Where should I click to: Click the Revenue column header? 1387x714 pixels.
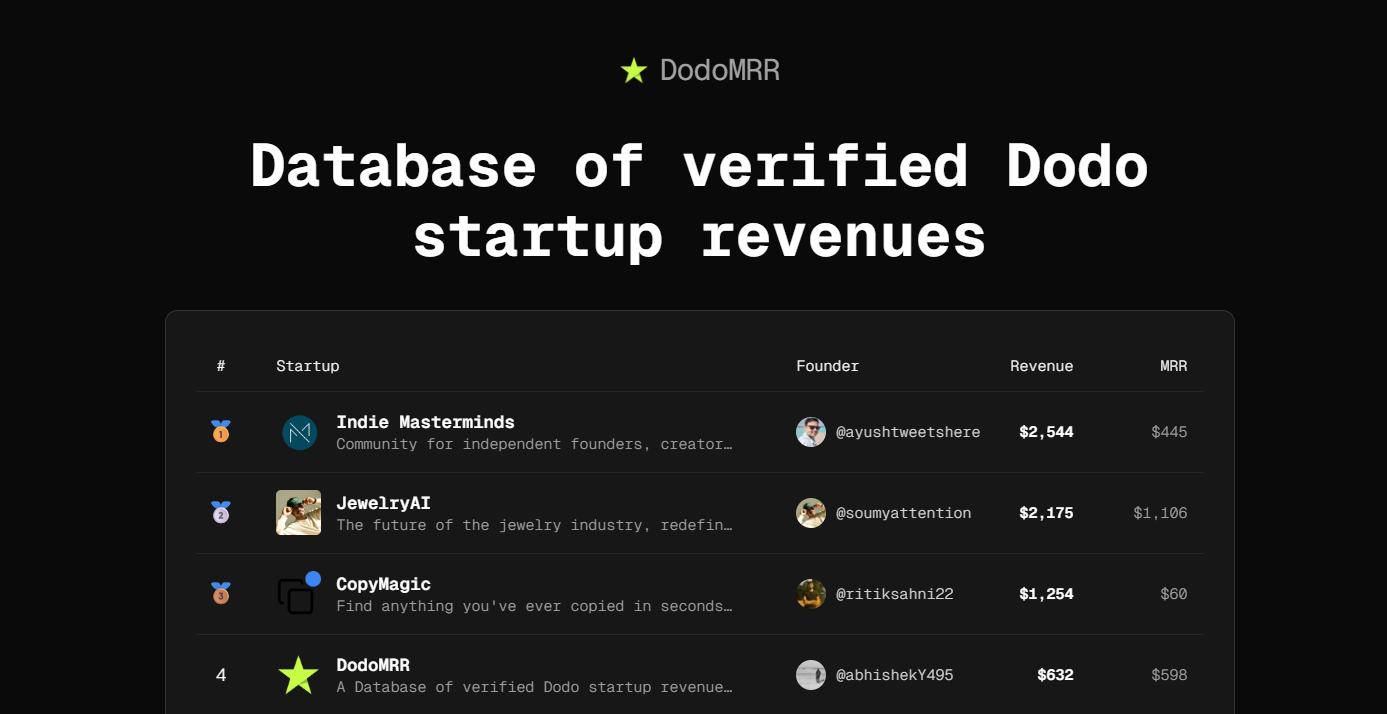click(x=1041, y=365)
